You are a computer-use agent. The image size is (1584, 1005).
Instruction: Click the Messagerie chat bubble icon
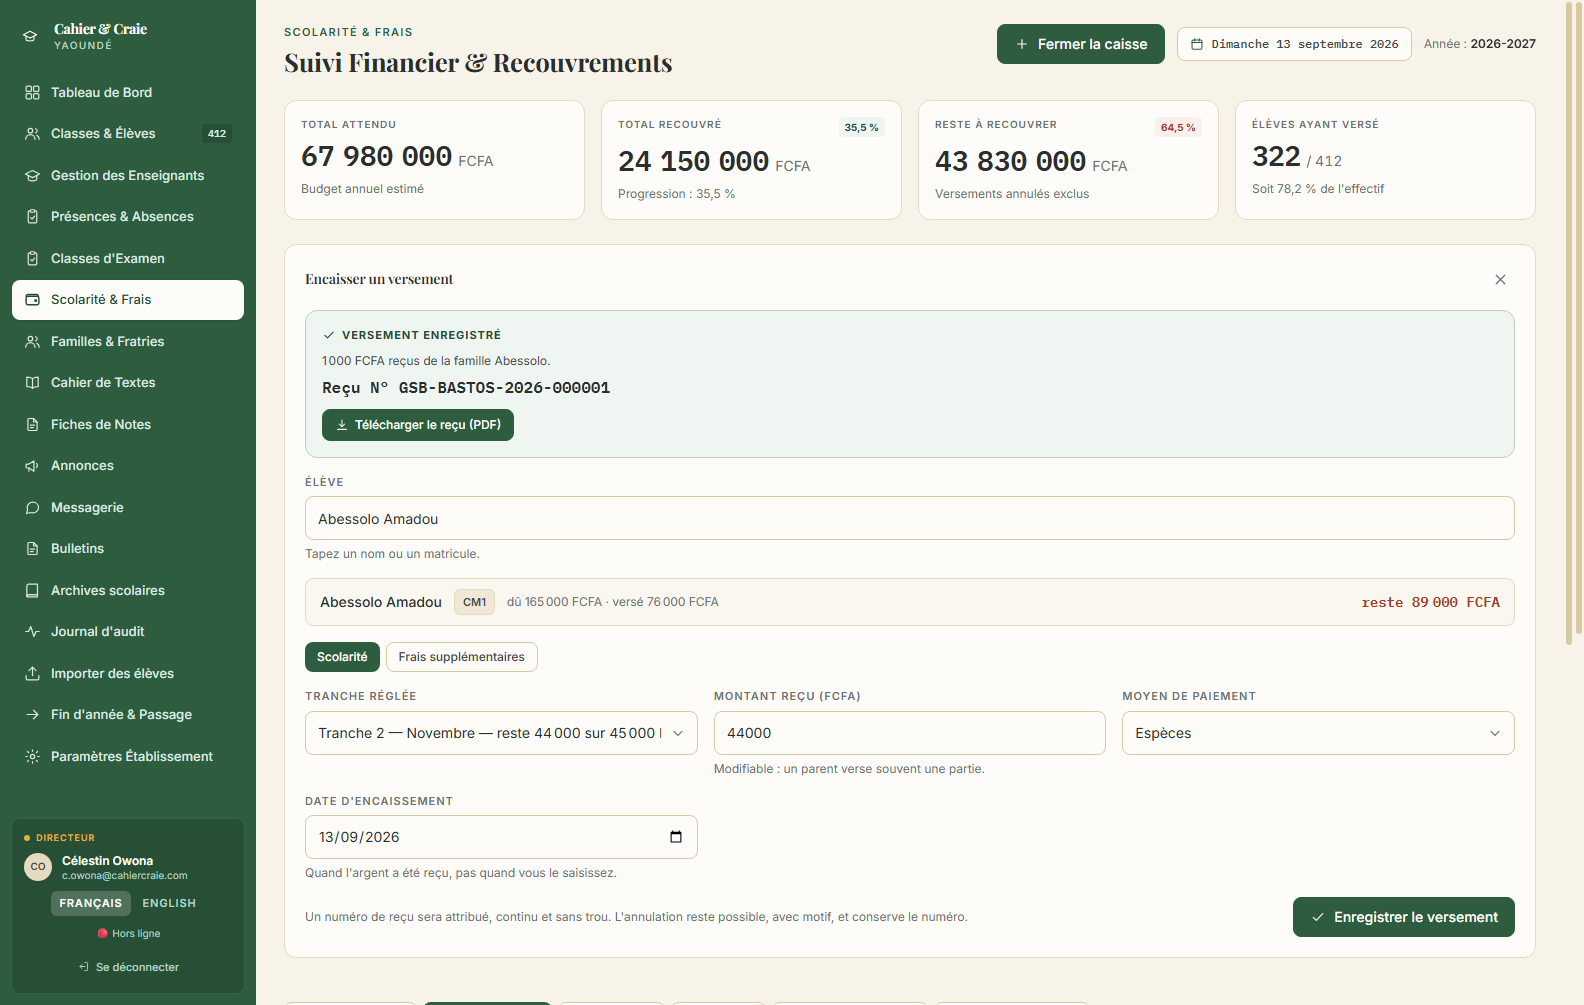pyautogui.click(x=32, y=508)
